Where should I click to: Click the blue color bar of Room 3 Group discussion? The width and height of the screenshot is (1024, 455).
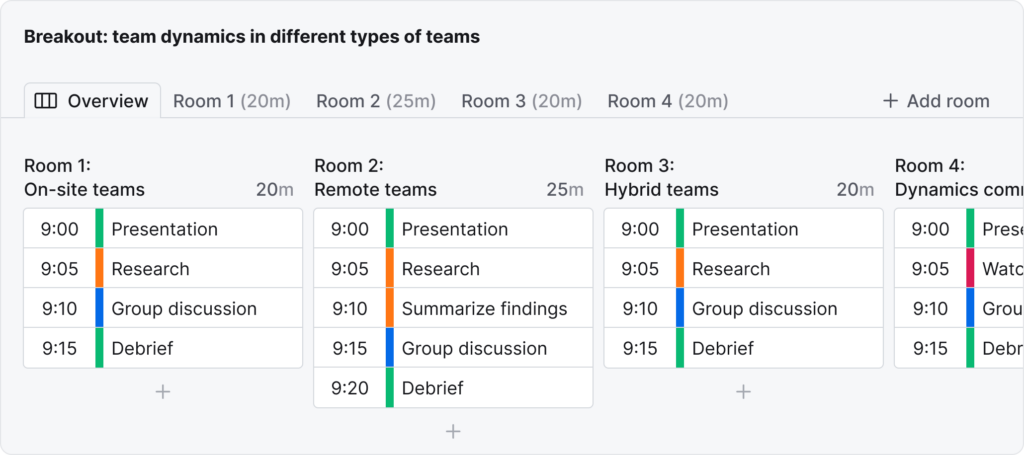tap(680, 308)
